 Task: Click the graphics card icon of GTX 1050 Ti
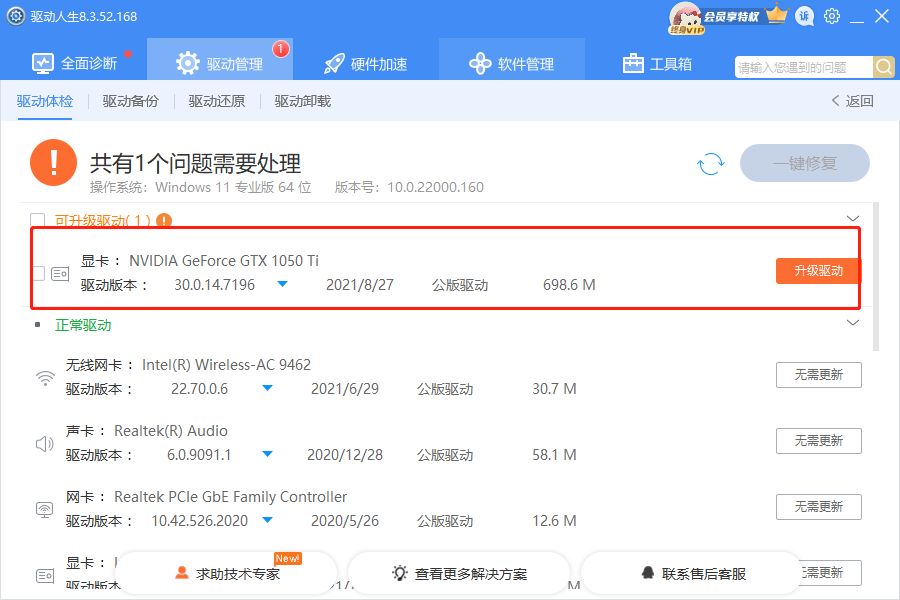[60, 274]
